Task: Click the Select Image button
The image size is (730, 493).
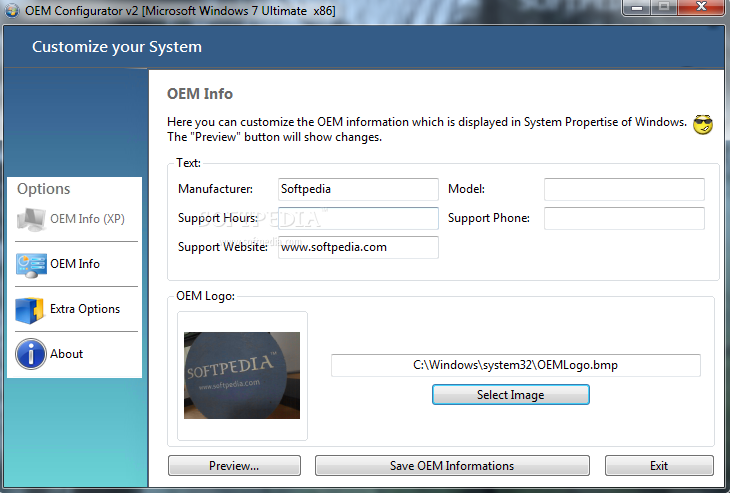Action: click(x=511, y=395)
